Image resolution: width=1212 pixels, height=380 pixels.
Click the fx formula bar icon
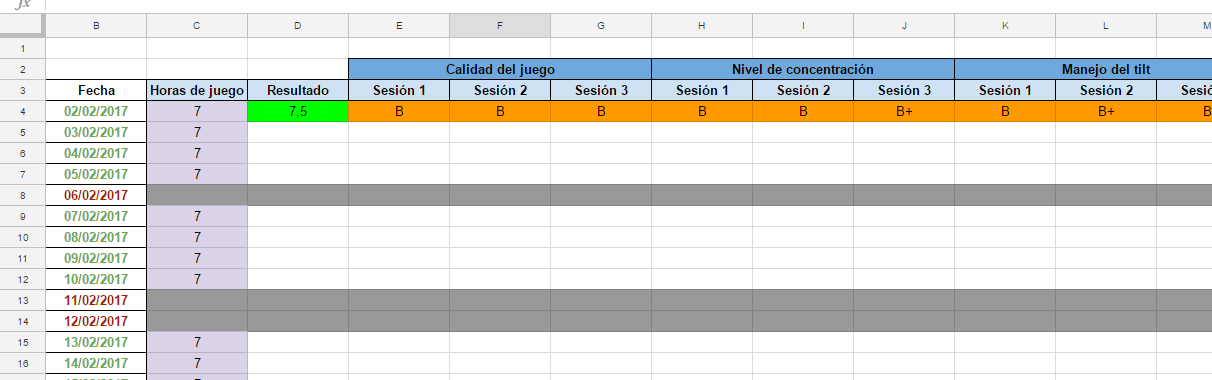coord(22,5)
